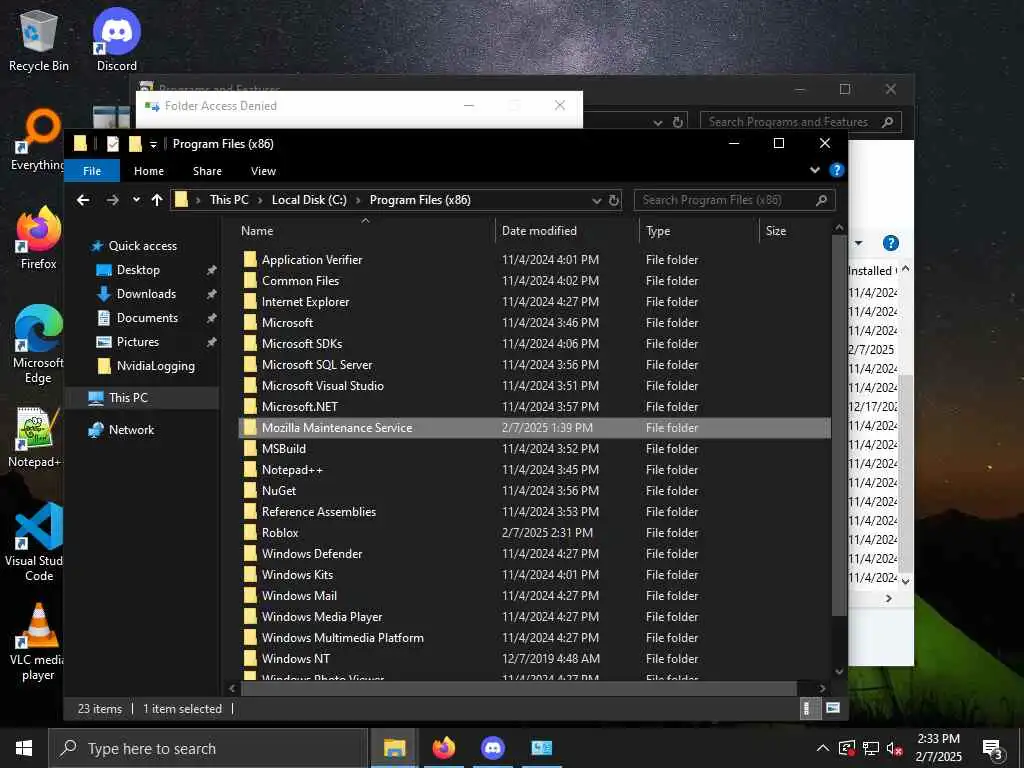Click the file list vertical scrollbar

tap(839, 424)
